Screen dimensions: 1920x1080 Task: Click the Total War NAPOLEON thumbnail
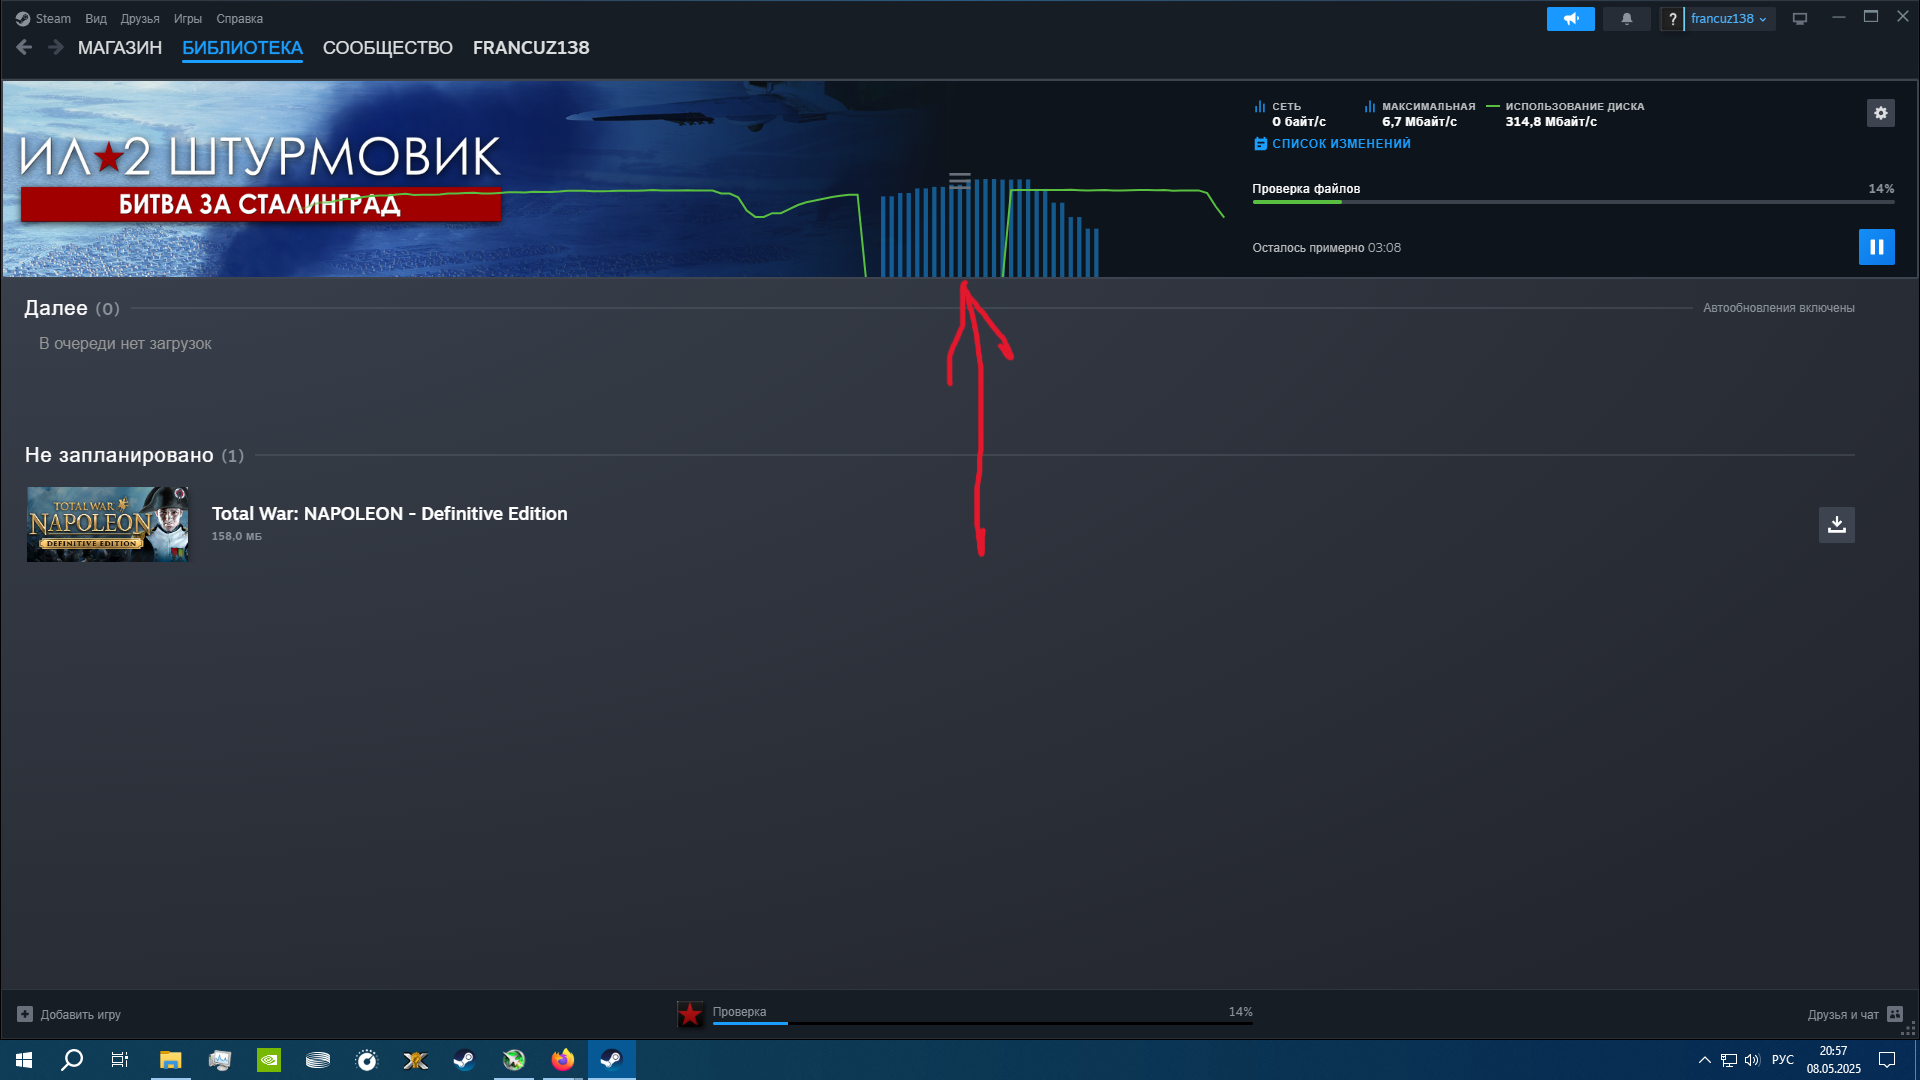pos(108,524)
